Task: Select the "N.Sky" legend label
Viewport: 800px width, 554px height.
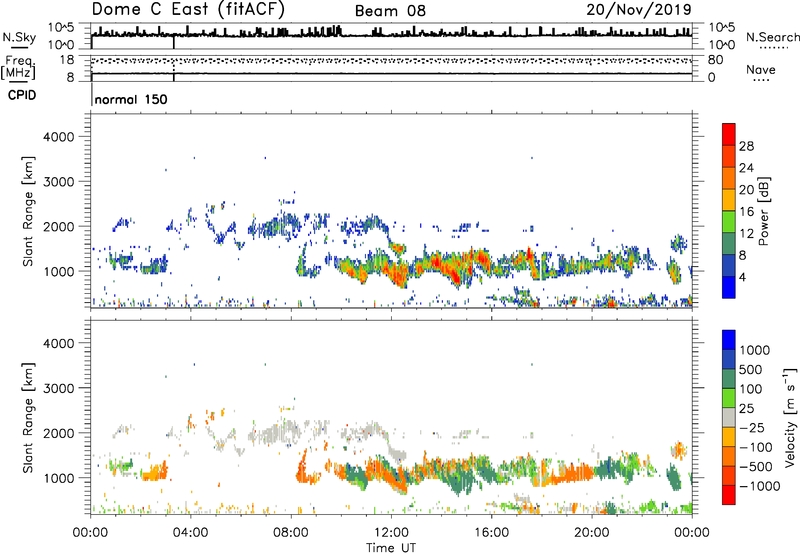Action: (19, 37)
